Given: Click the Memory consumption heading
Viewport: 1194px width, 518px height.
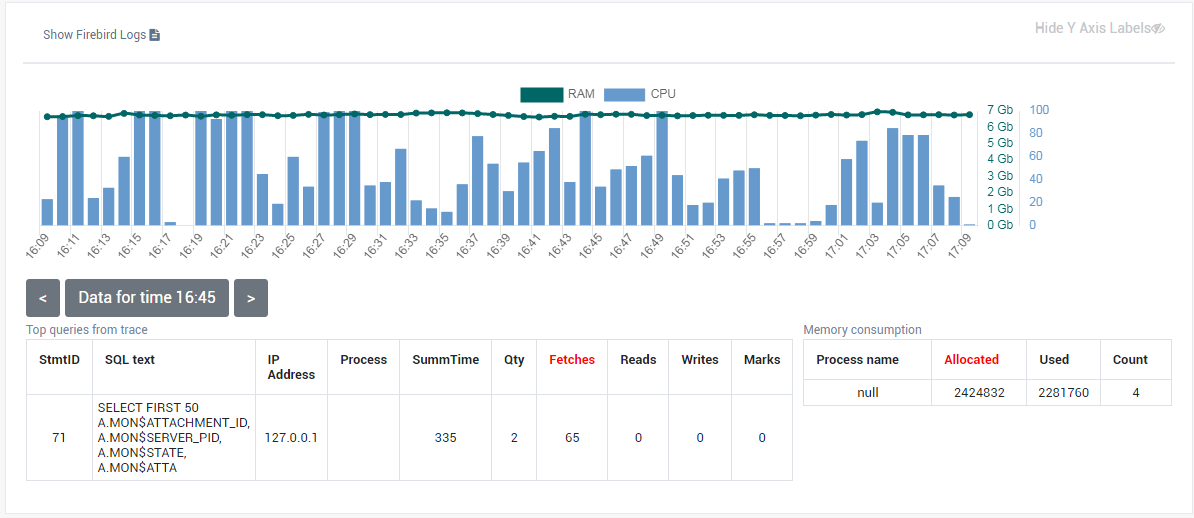Looking at the screenshot, I should pyautogui.click(x=862, y=330).
